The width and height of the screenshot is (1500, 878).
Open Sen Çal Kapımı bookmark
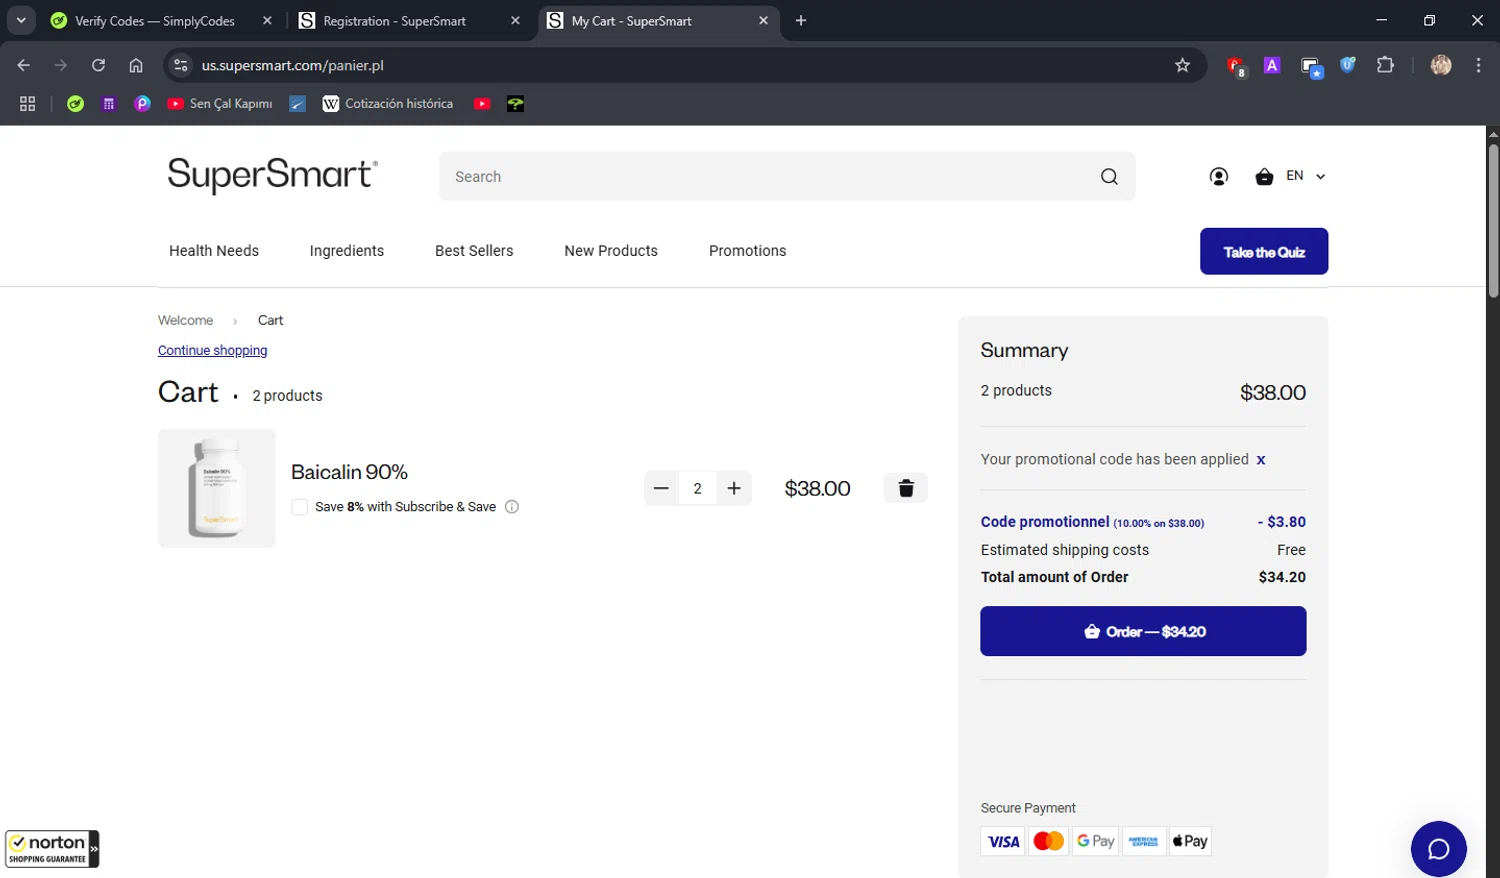click(220, 104)
